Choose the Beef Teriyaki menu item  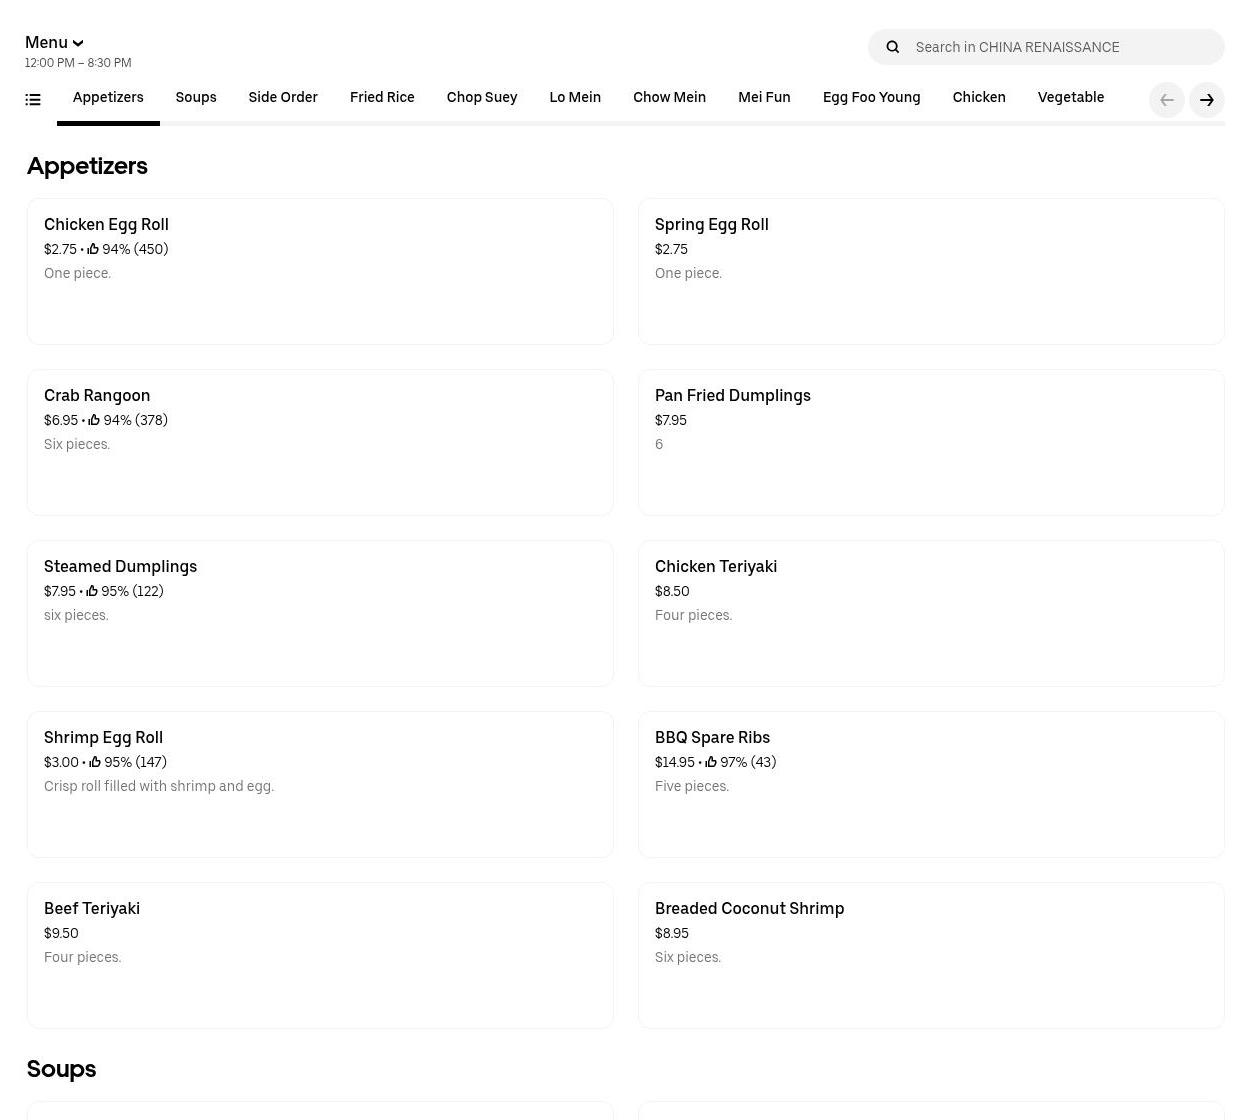320,955
